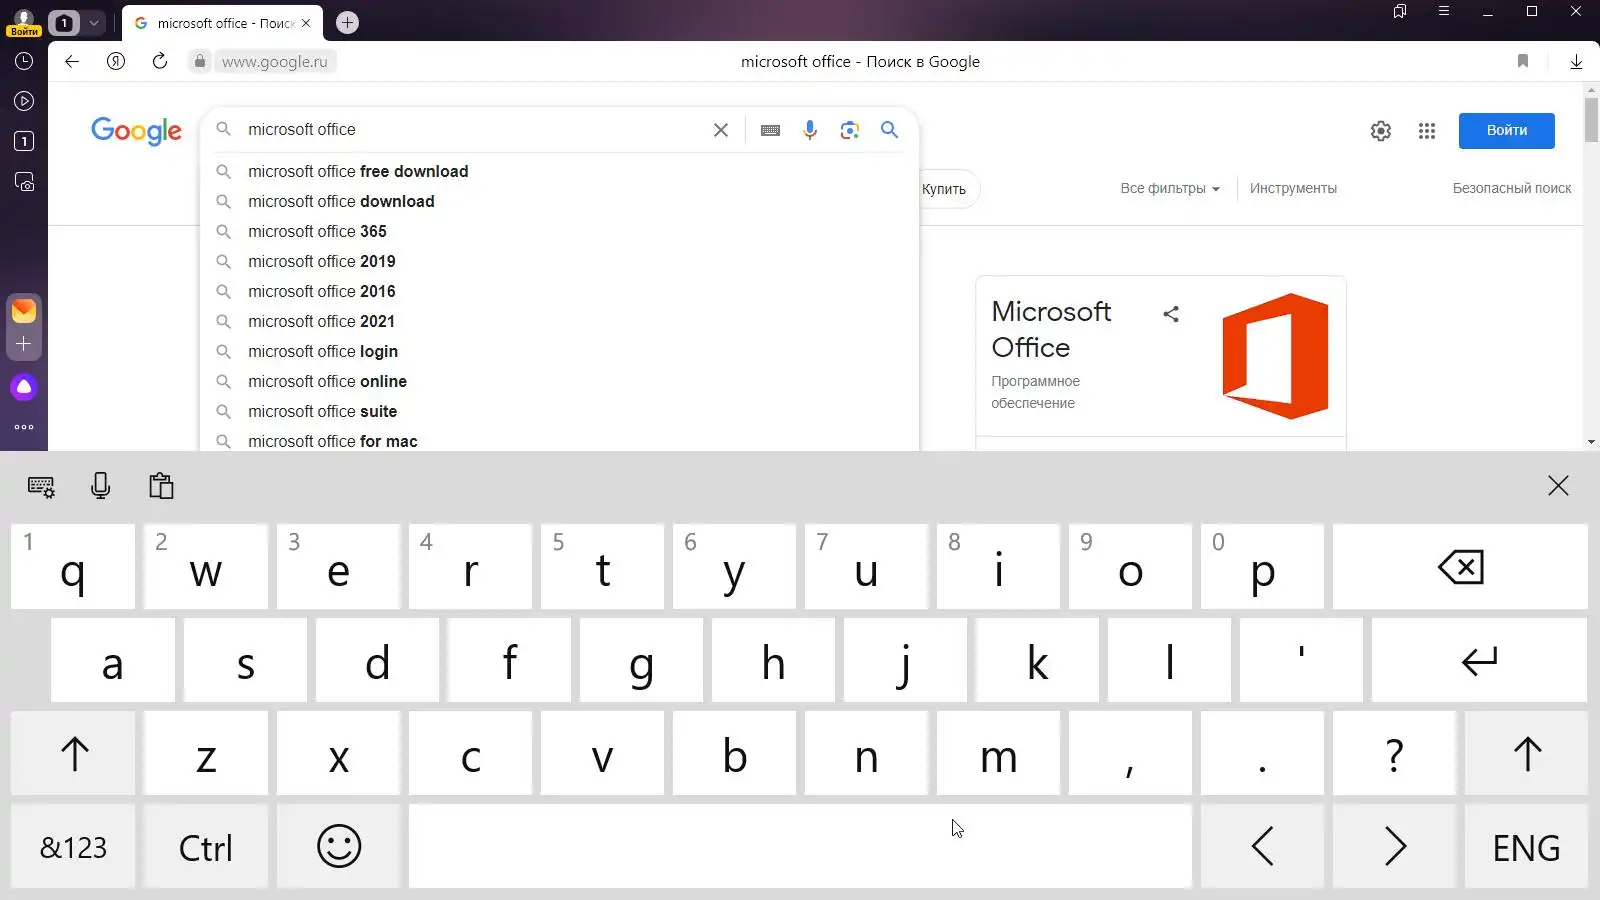Open browser history in the sidebar
This screenshot has height=900, width=1600.
tap(24, 61)
